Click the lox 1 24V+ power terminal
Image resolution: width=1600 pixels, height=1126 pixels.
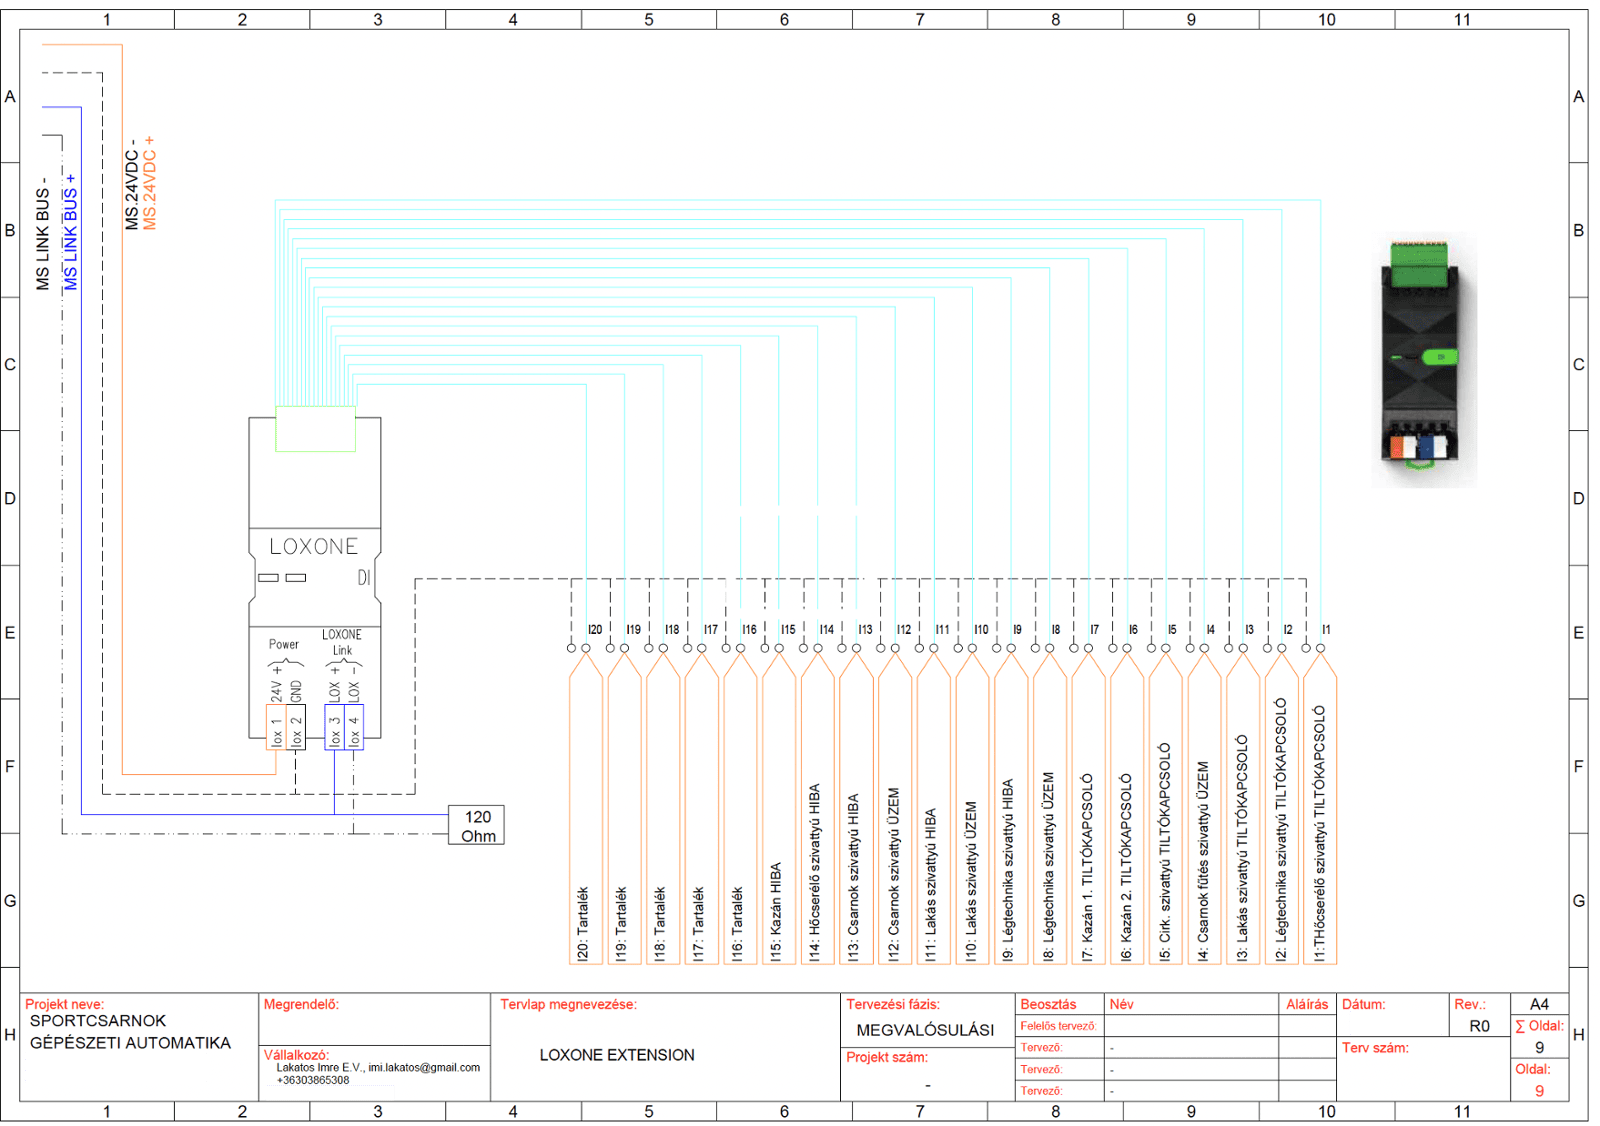pos(276,727)
